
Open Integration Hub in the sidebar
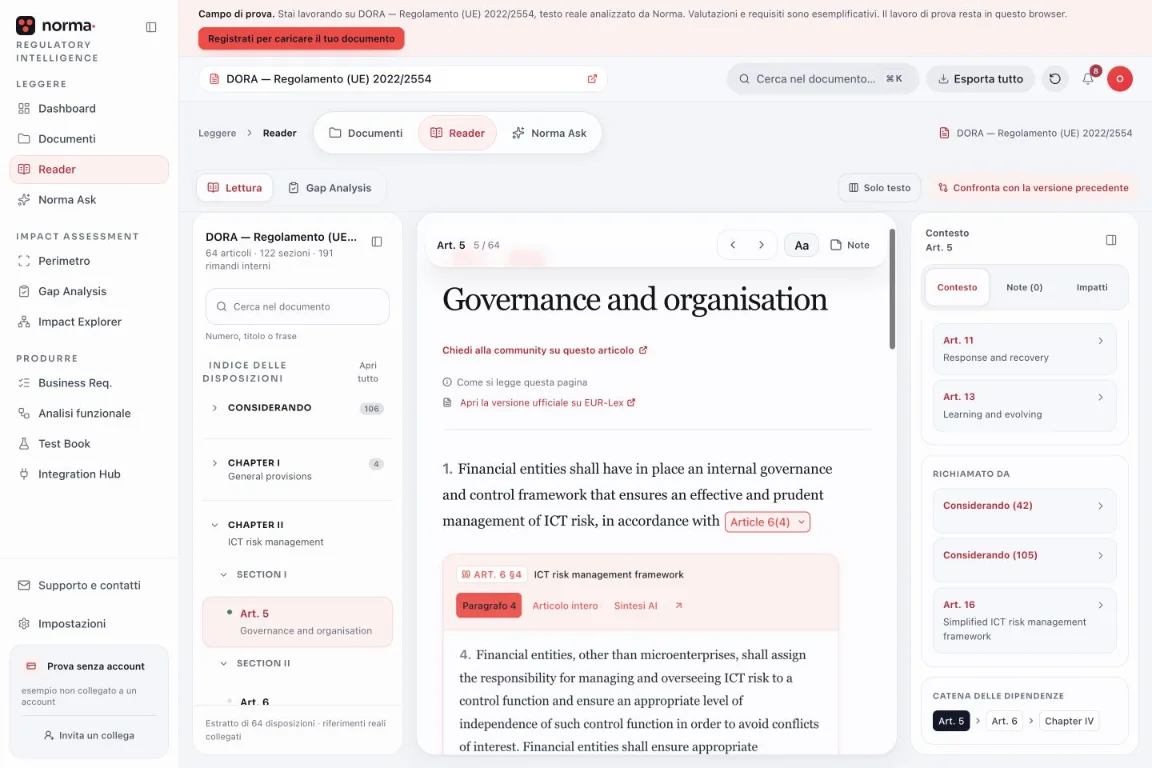pos(89,474)
